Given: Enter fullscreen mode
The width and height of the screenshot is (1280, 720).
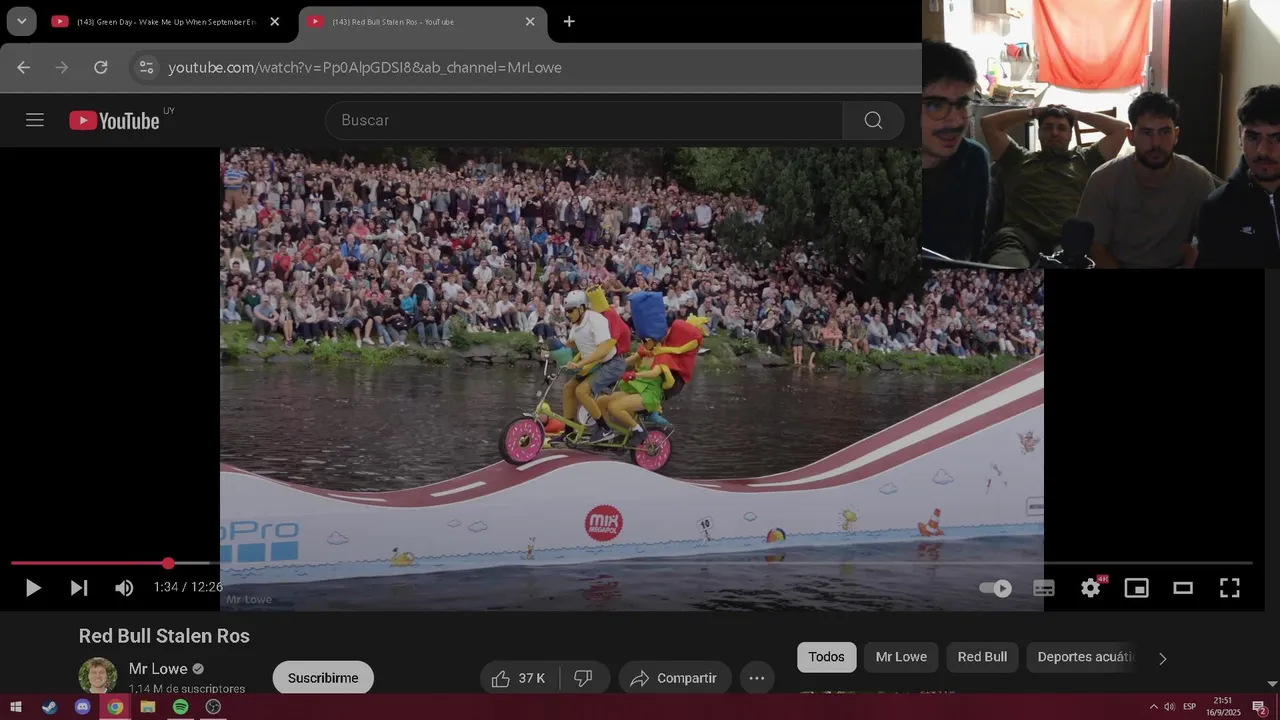Looking at the screenshot, I should coord(1230,588).
